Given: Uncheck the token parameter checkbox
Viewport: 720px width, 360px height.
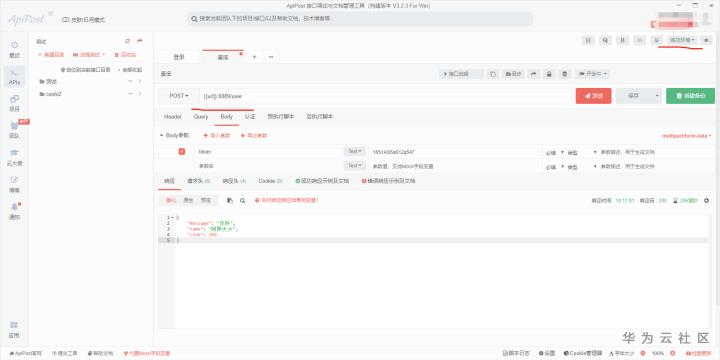Looking at the screenshot, I should tap(182, 152).
